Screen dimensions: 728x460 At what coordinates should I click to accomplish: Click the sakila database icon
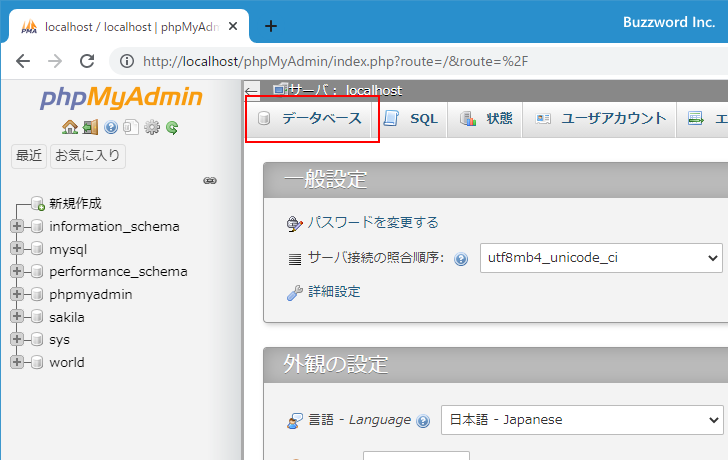pos(37,317)
